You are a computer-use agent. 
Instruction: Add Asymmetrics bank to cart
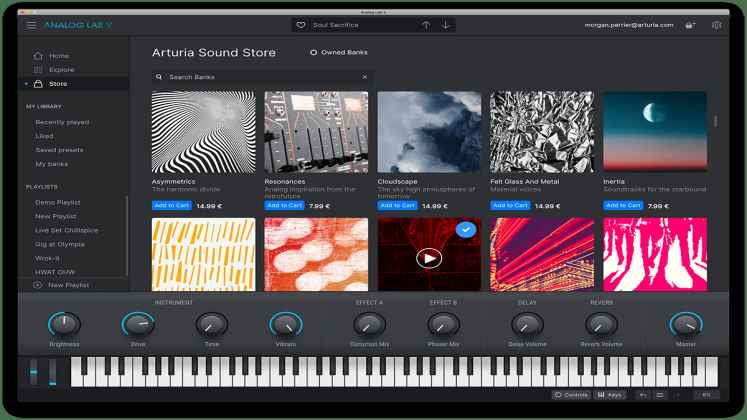point(171,205)
